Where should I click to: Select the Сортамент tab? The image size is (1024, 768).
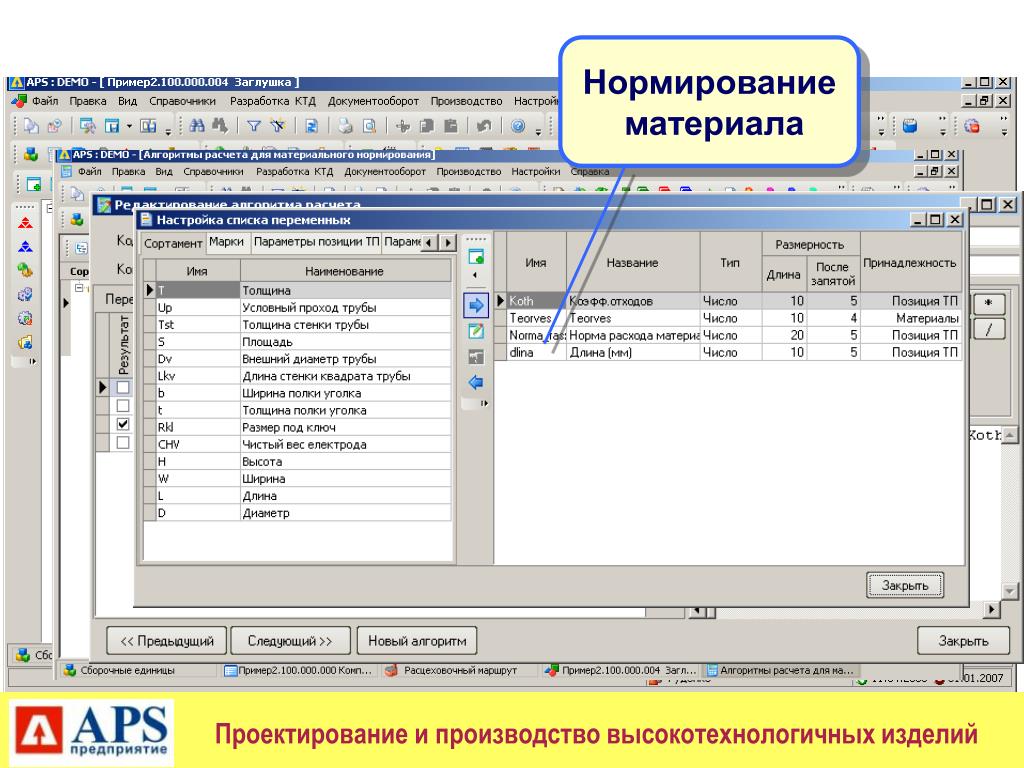click(173, 243)
